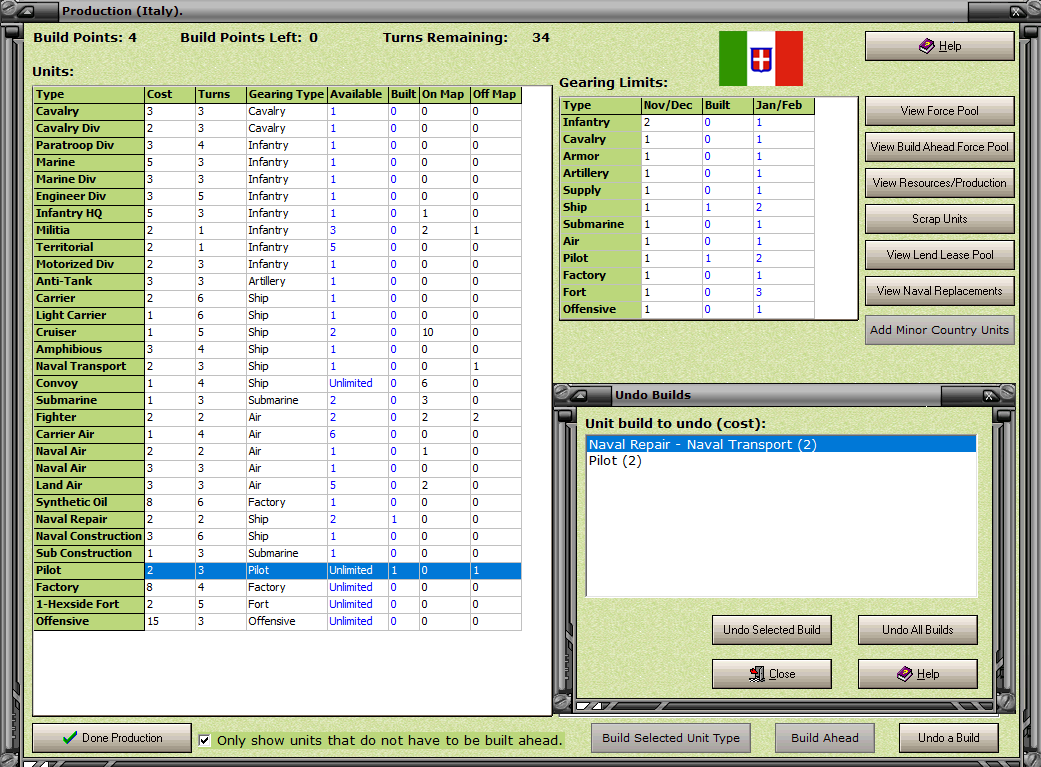
Task: Select the Anti-Tank unit row
Action: [278, 282]
